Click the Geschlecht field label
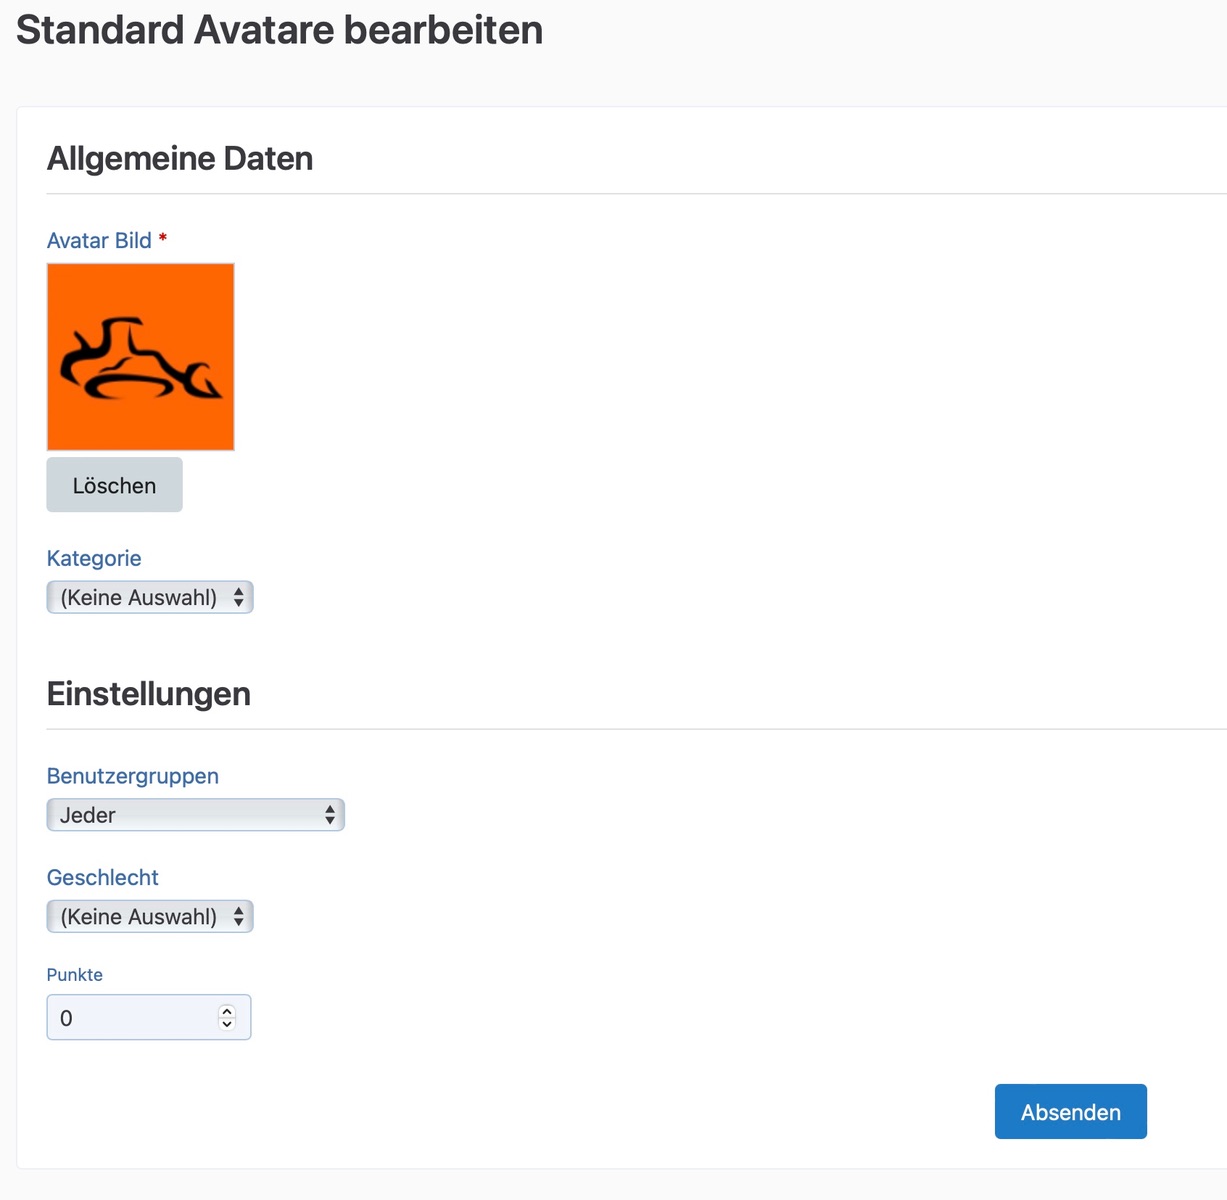The height and width of the screenshot is (1200, 1227). [103, 878]
